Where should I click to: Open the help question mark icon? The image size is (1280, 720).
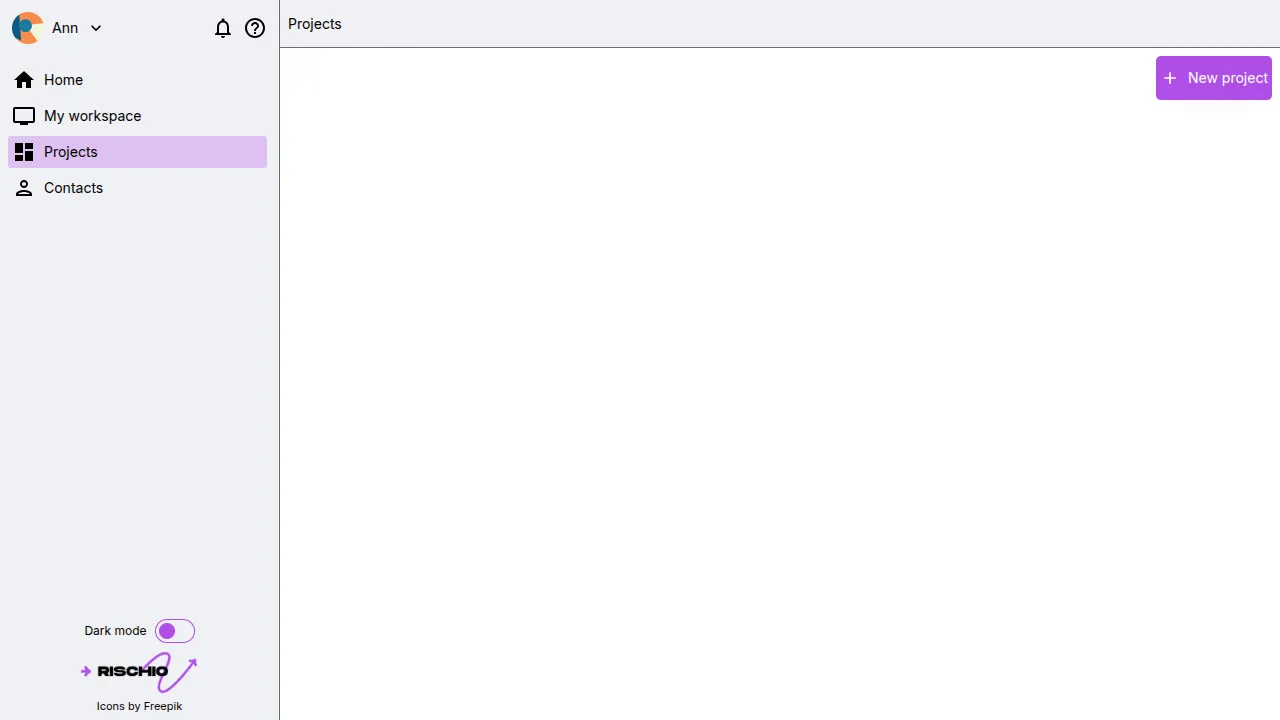point(255,29)
